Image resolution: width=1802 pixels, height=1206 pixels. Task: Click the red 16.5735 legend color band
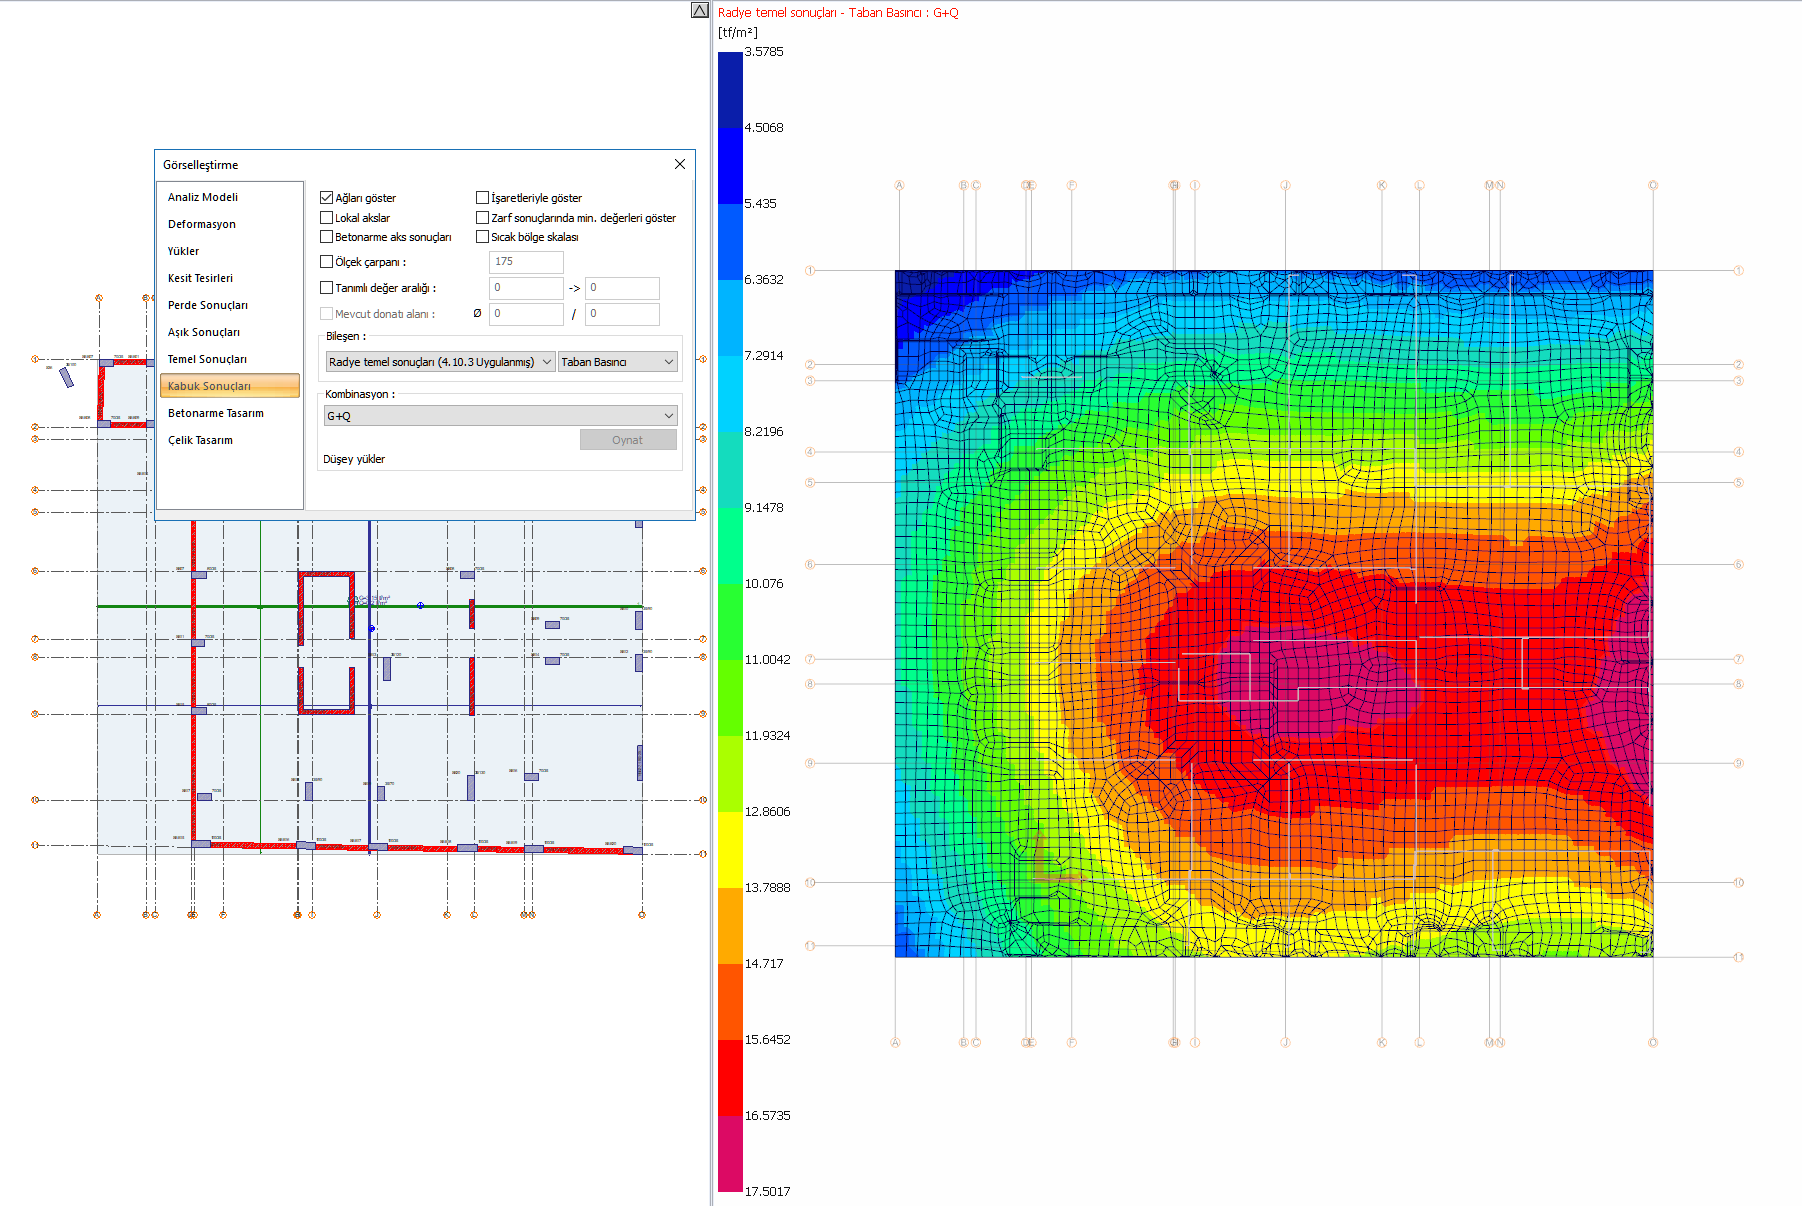point(730,1077)
